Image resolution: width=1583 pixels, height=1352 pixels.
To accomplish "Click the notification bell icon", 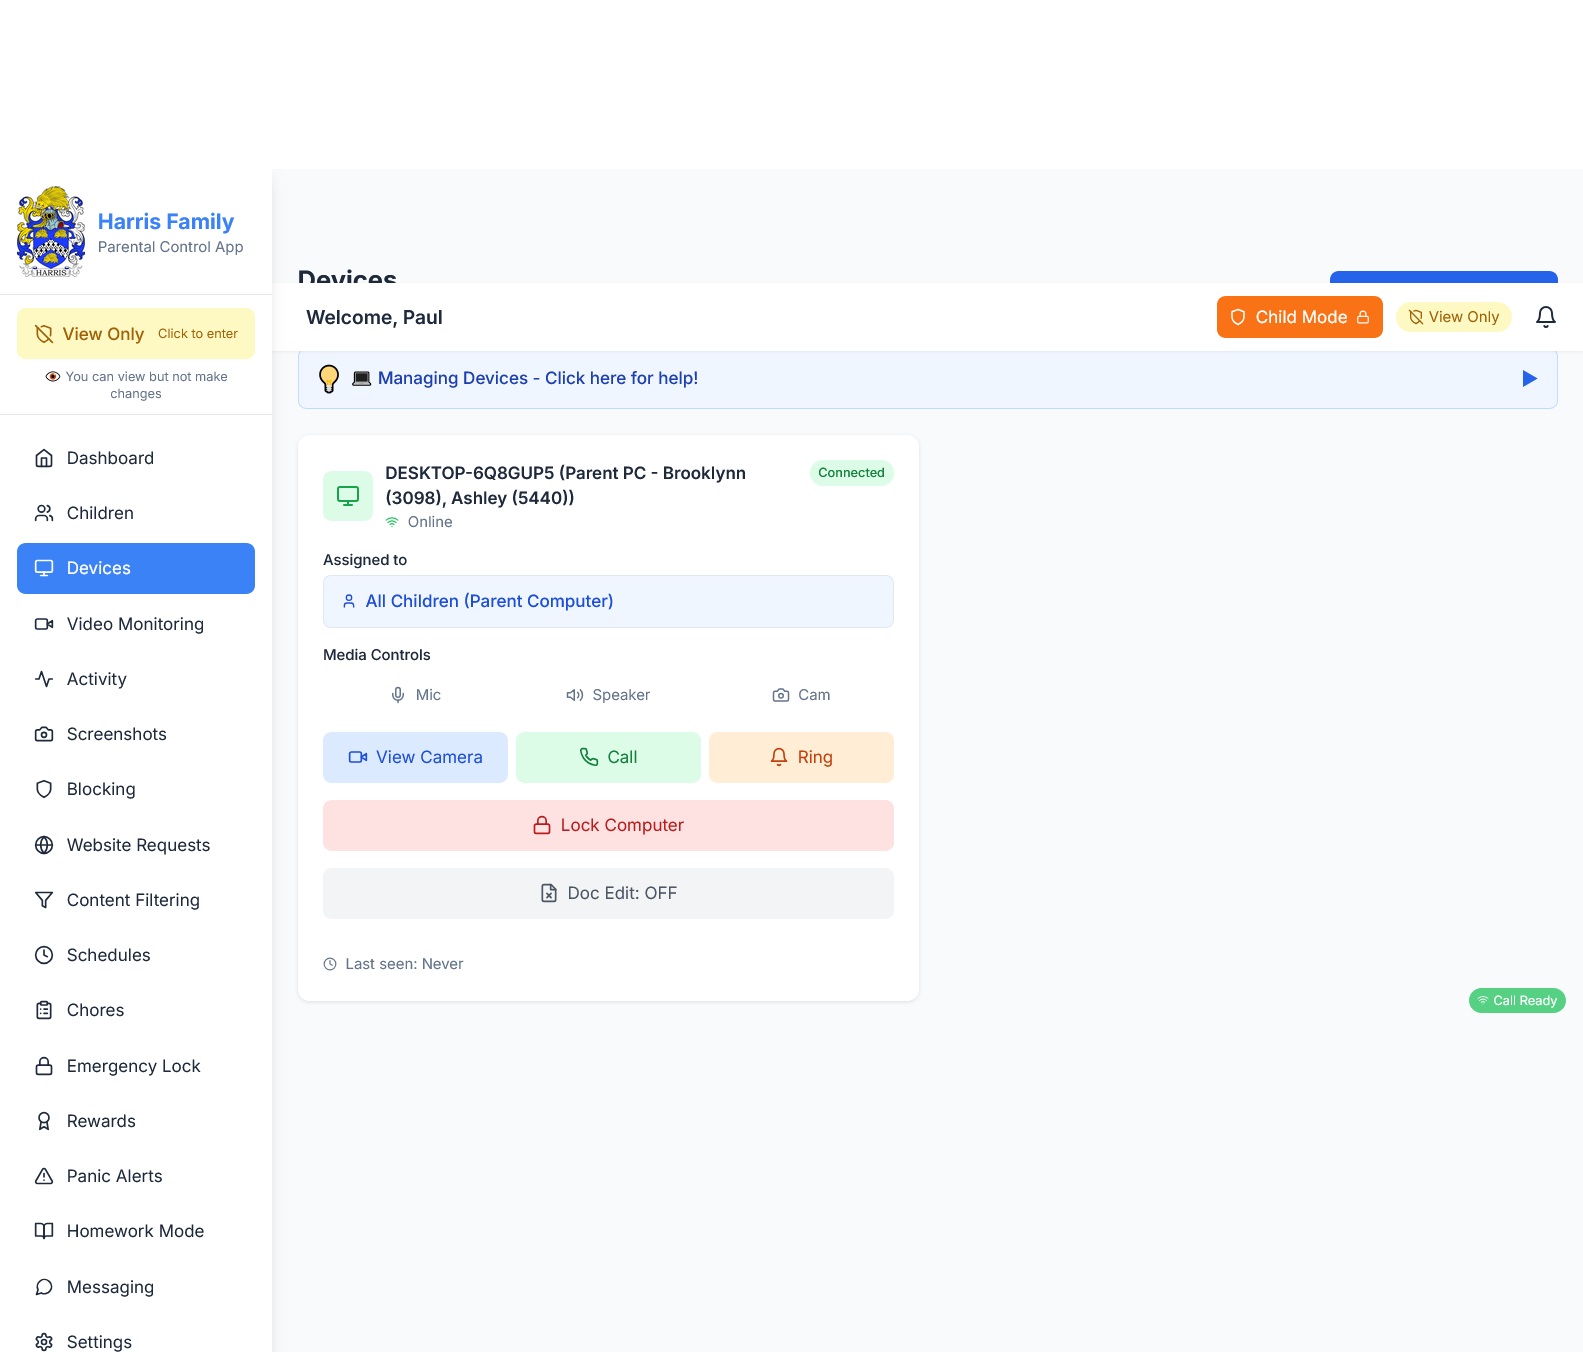I will tap(1545, 317).
